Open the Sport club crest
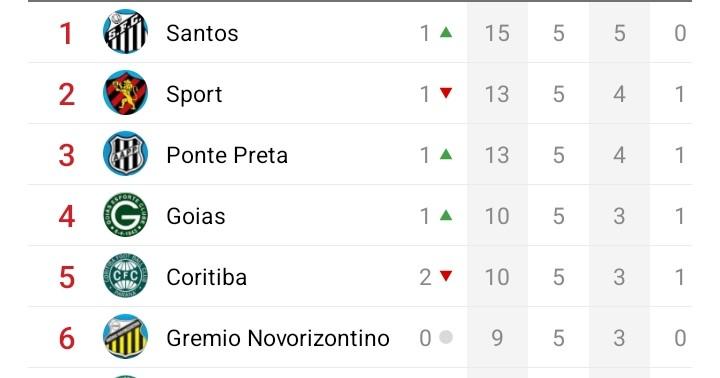Screen dimensions: 720x378 (125, 93)
